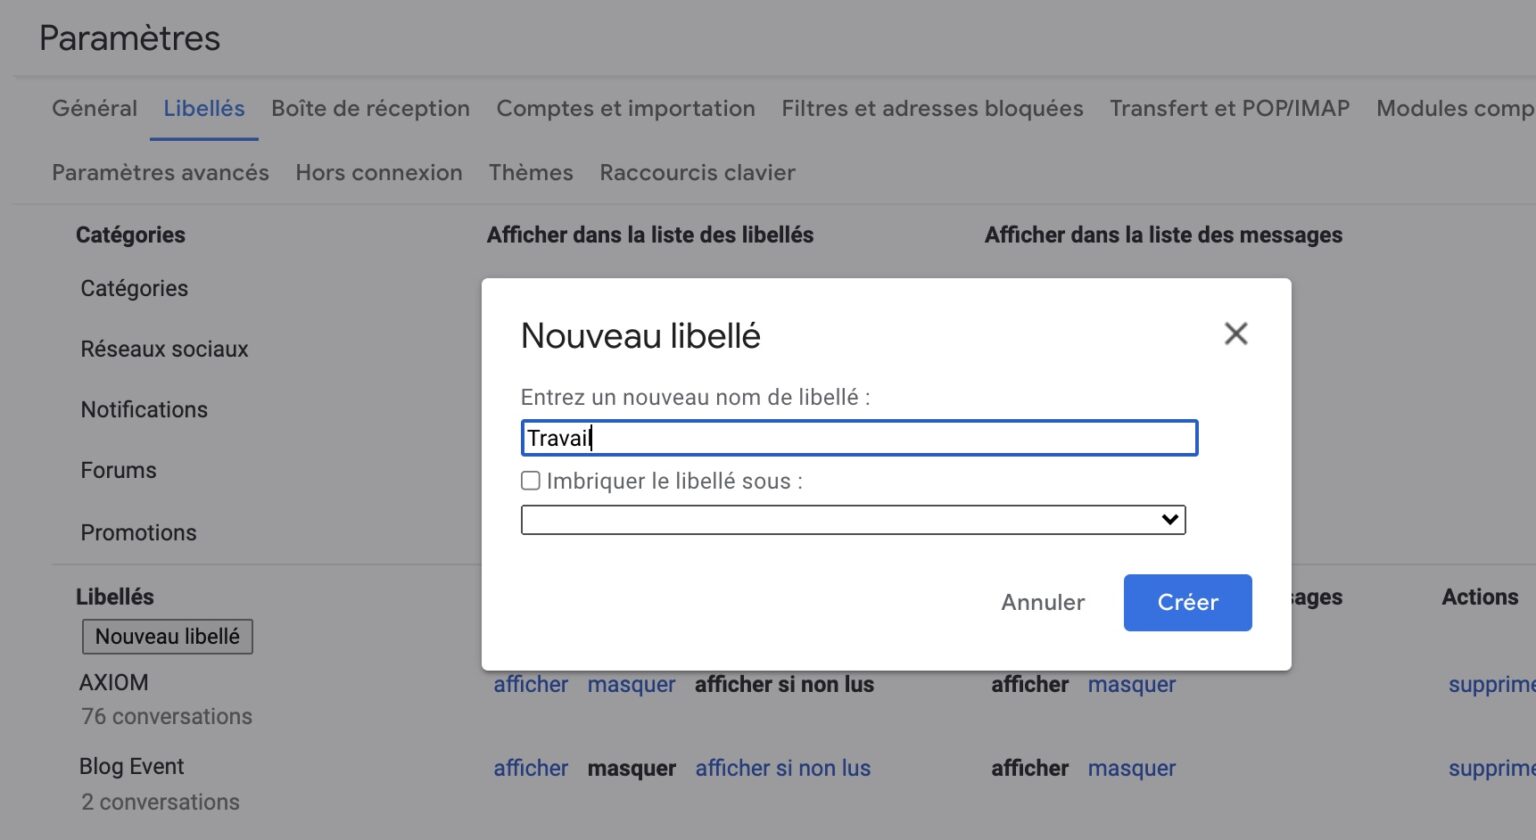The width and height of the screenshot is (1536, 840).
Task: Click afficher si non lus for Blog Event
Action: coord(783,768)
